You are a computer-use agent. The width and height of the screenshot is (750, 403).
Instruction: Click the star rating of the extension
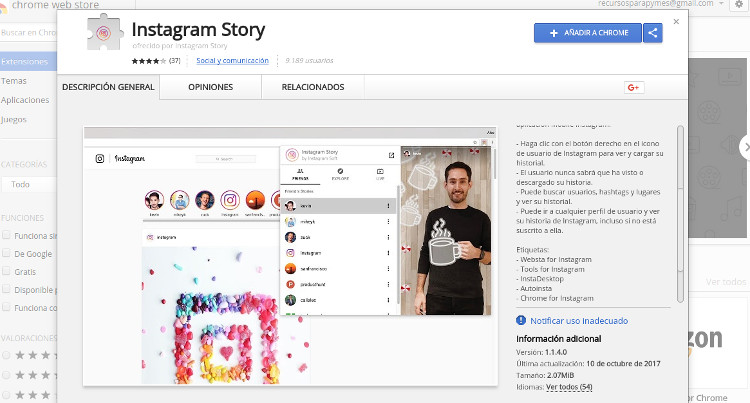pyautogui.click(x=149, y=61)
